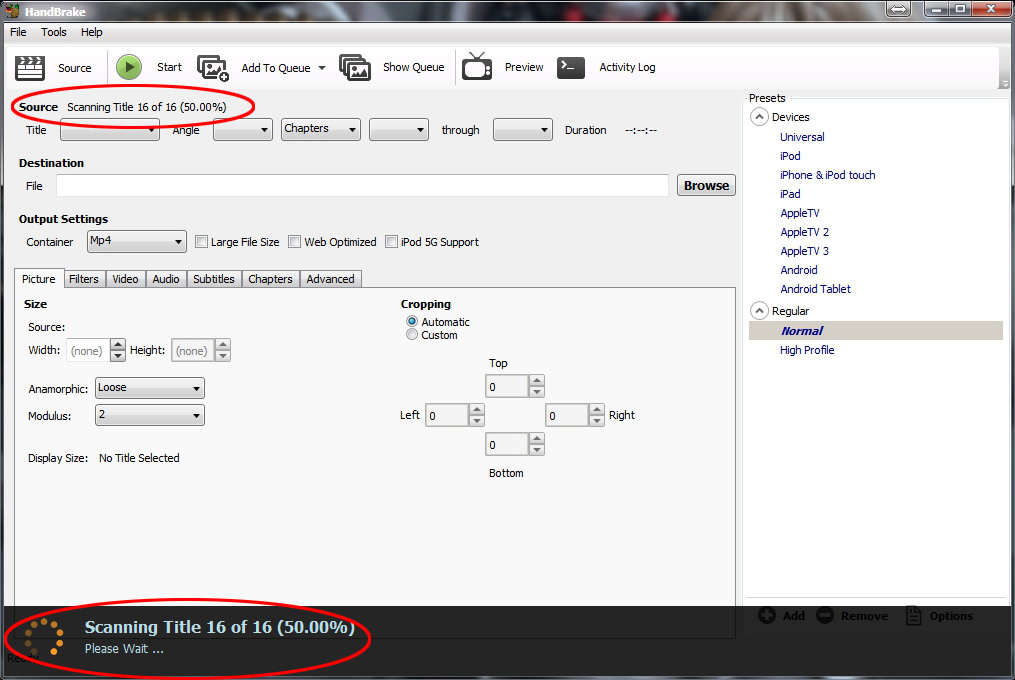The width and height of the screenshot is (1015, 680).
Task: Open the start chapter dropdown before through
Action: point(399,130)
